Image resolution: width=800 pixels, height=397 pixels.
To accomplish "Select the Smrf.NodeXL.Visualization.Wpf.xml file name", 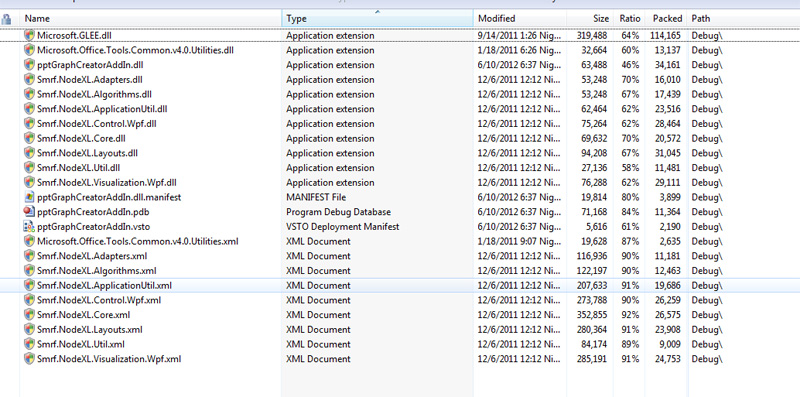I will coord(109,359).
